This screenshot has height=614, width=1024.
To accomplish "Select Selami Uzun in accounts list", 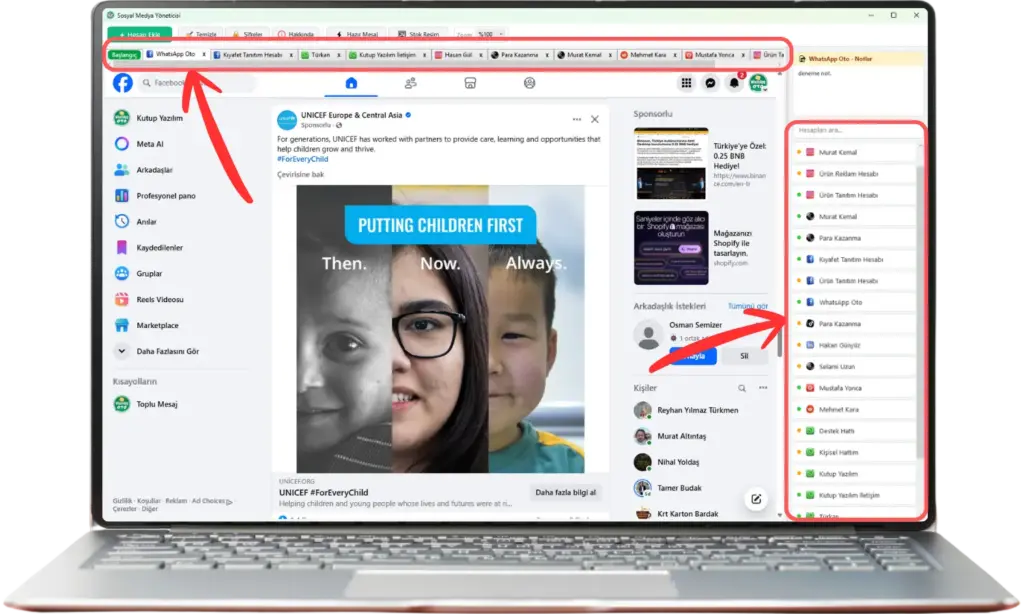I will (854, 366).
